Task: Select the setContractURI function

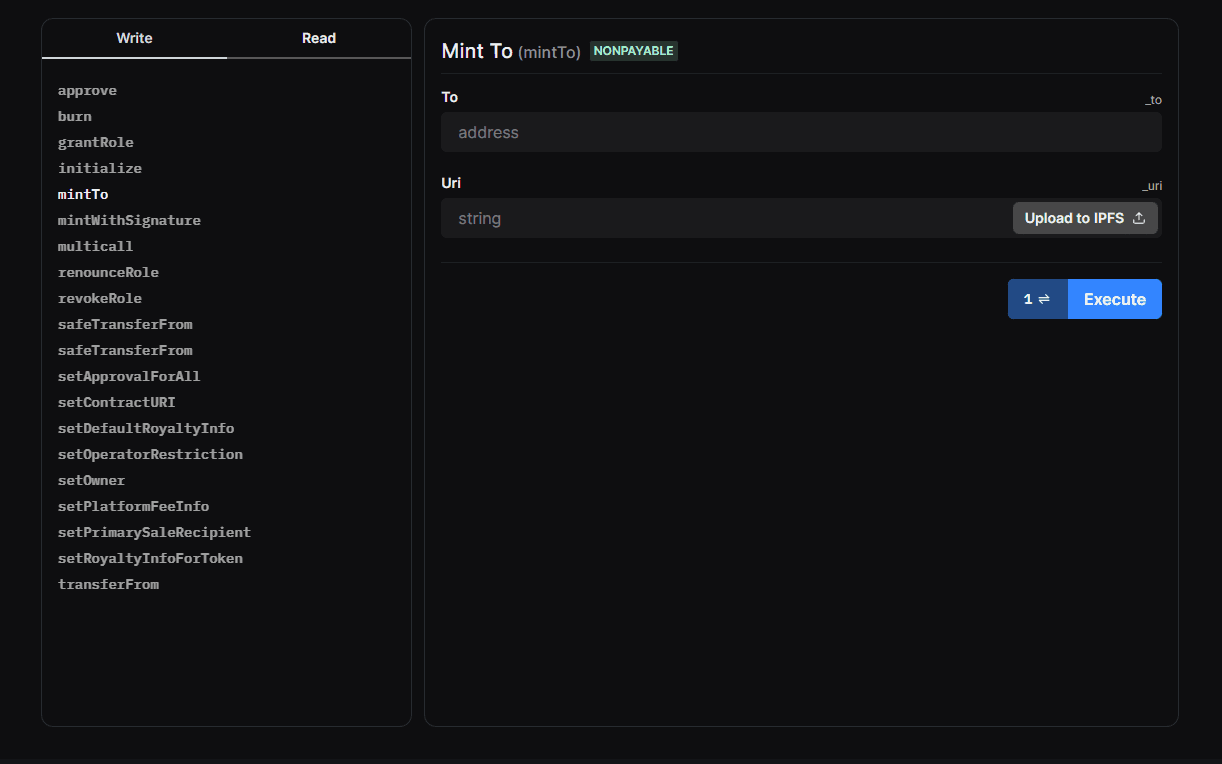Action: point(117,402)
